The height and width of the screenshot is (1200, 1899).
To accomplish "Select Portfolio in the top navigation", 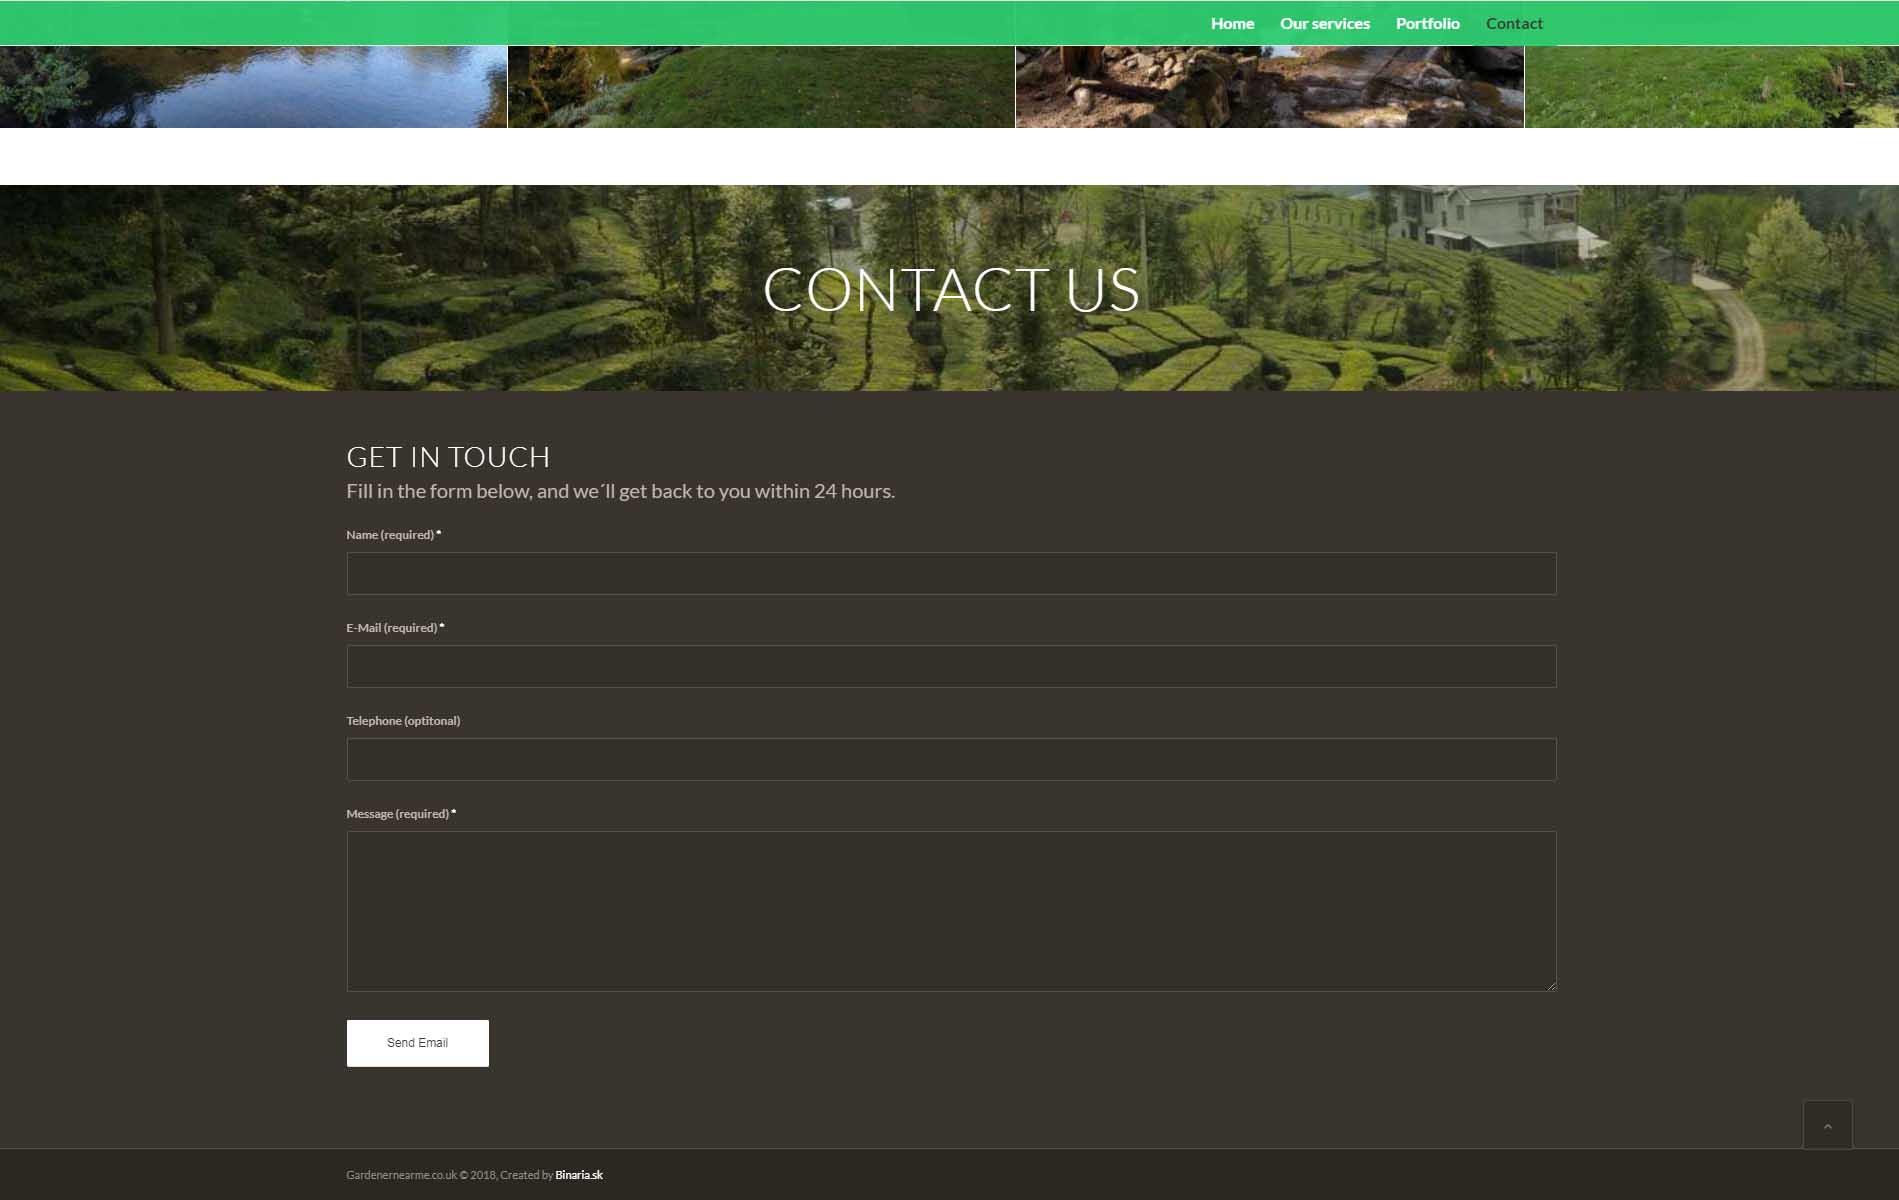I will tap(1427, 23).
